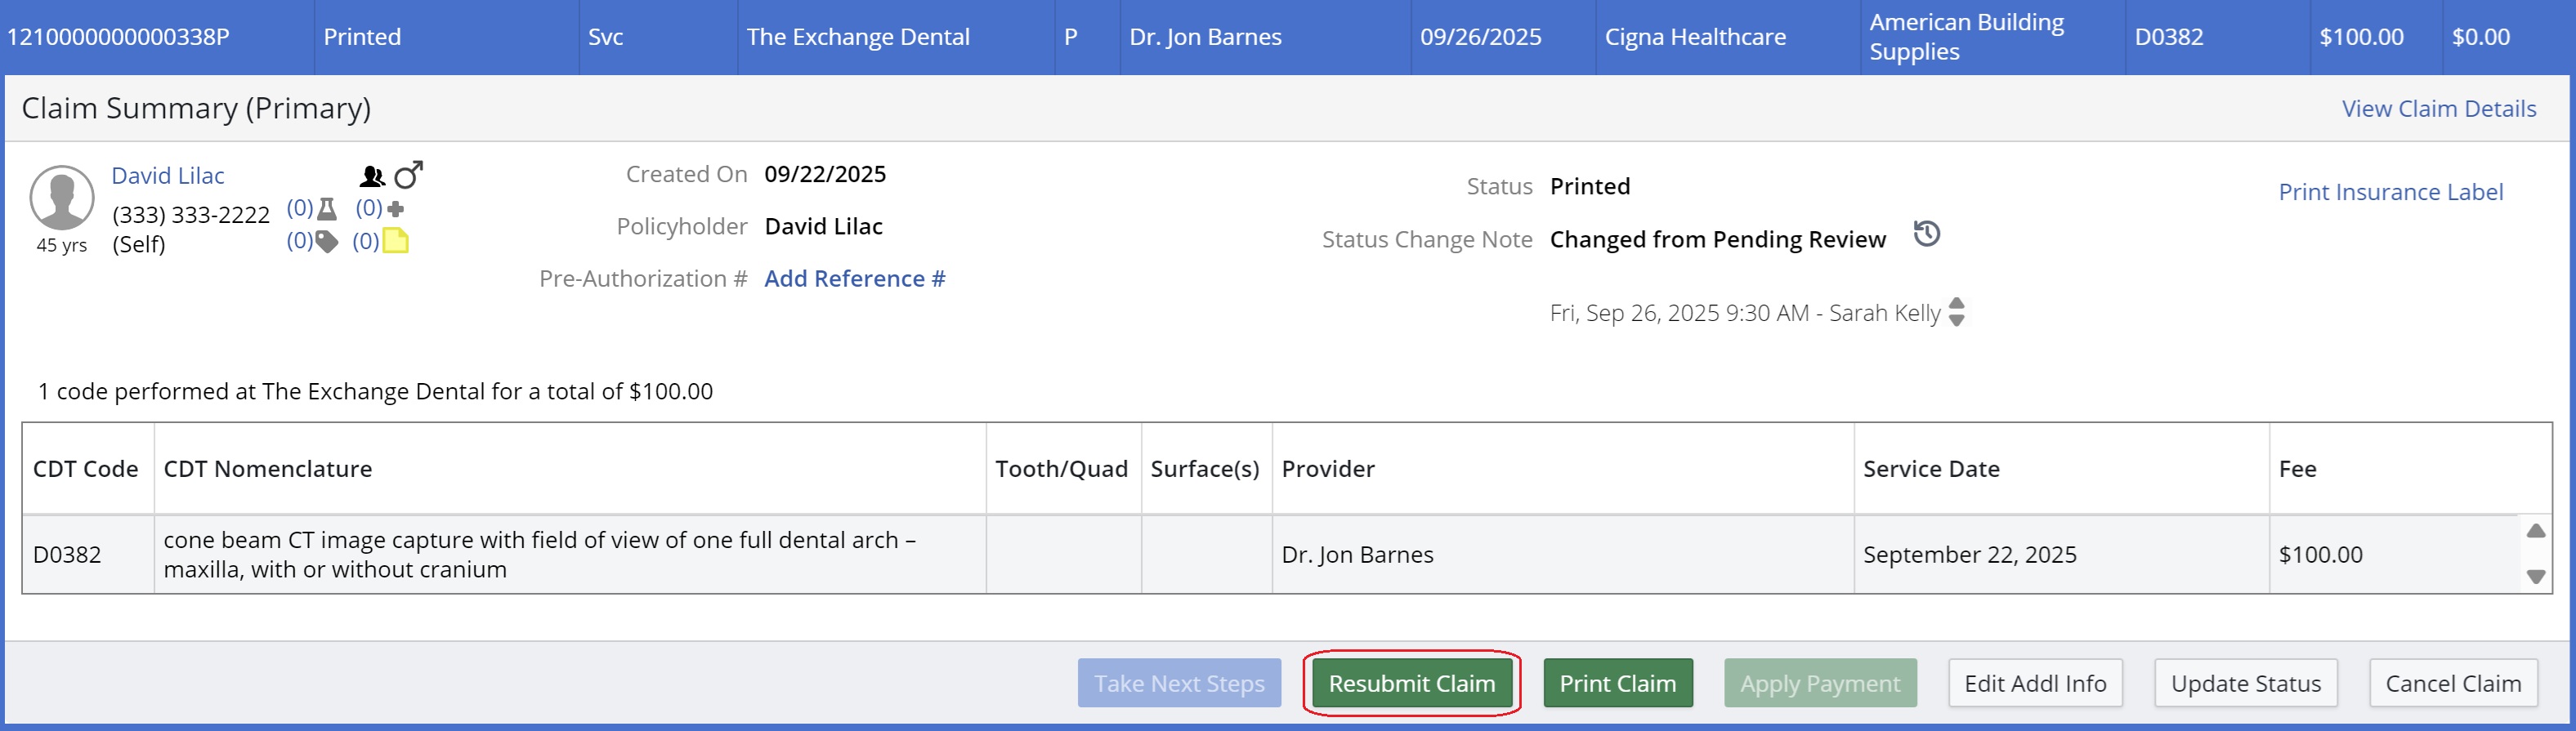Click the Update Status button
Image resolution: width=2576 pixels, height=731 pixels.
(x=2245, y=683)
